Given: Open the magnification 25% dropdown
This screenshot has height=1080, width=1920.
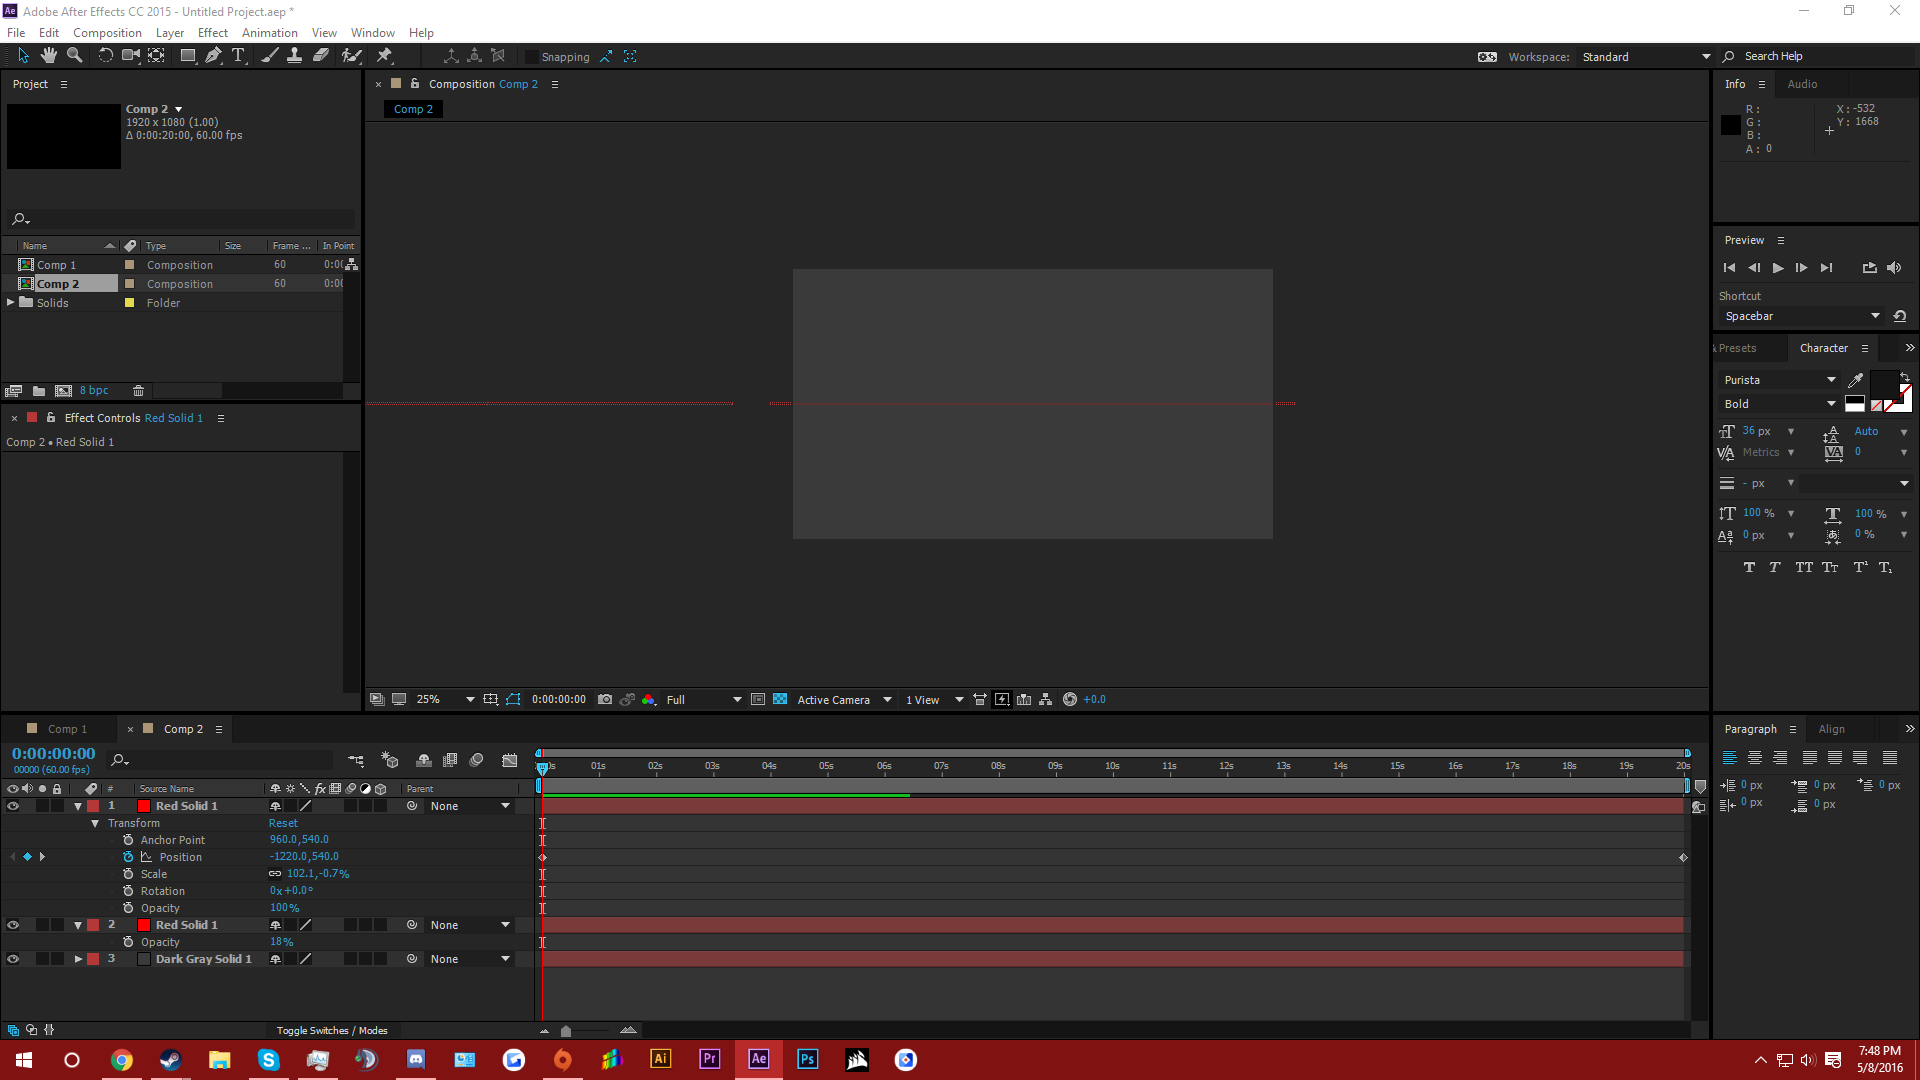Looking at the screenshot, I should [445, 700].
